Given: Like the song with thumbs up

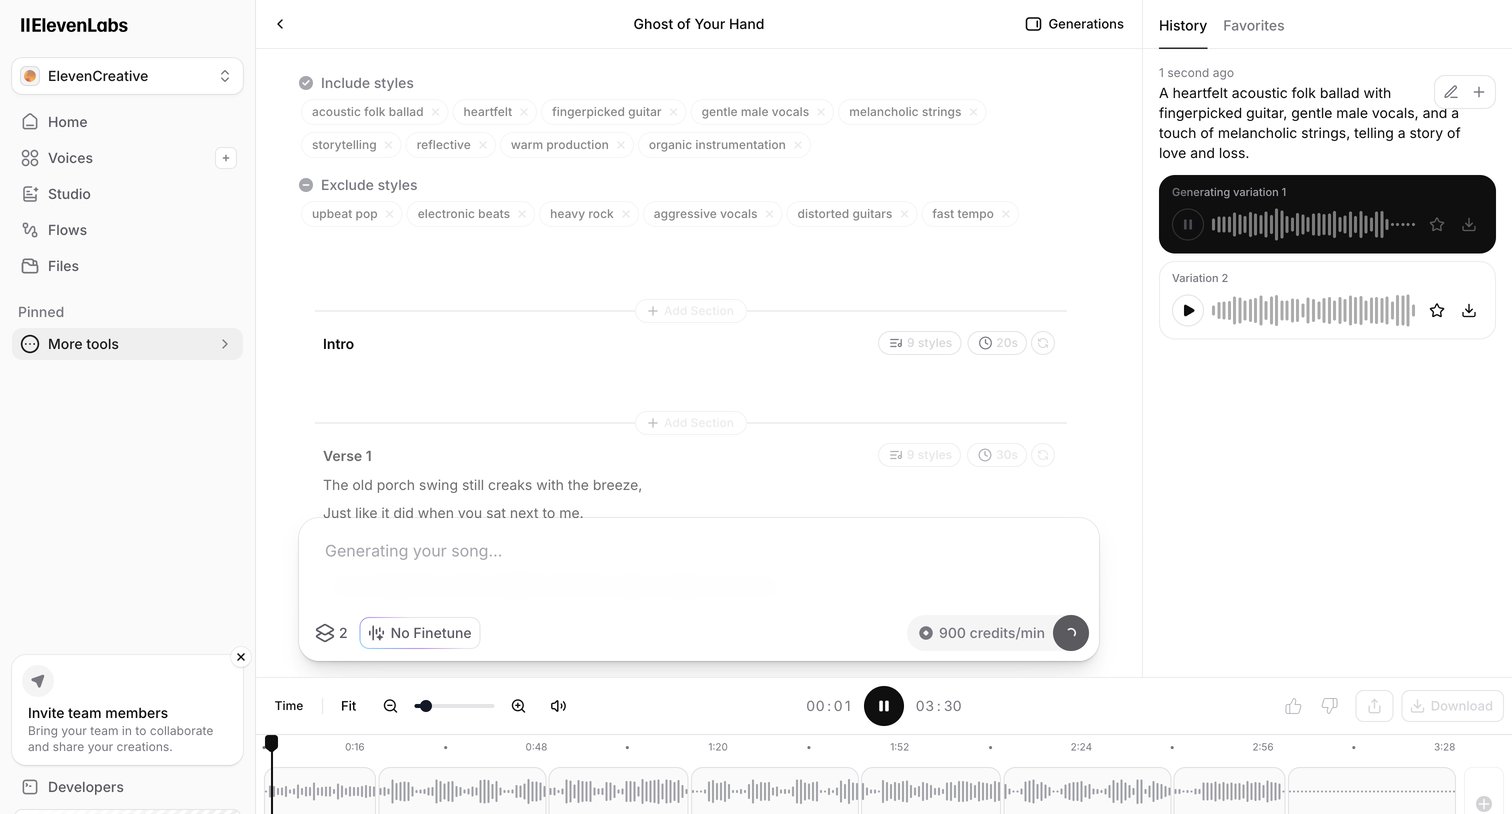Looking at the screenshot, I should (x=1293, y=706).
